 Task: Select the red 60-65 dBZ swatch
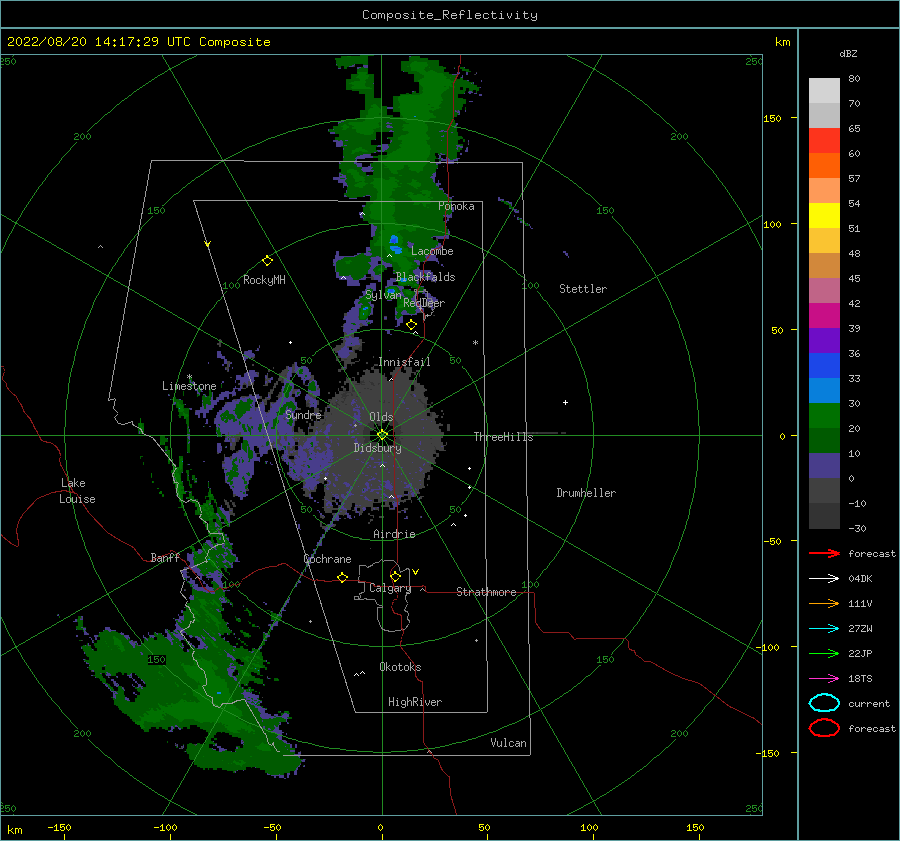pos(824,141)
